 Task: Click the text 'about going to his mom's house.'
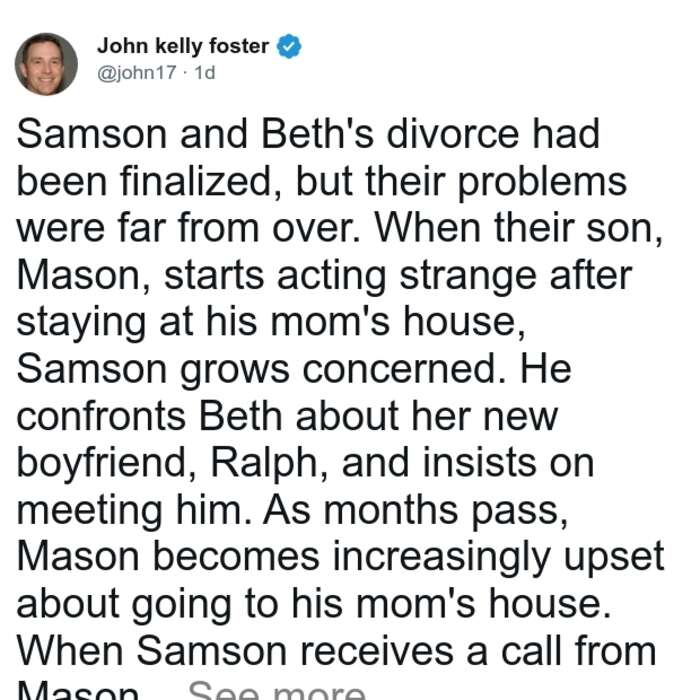(314, 604)
